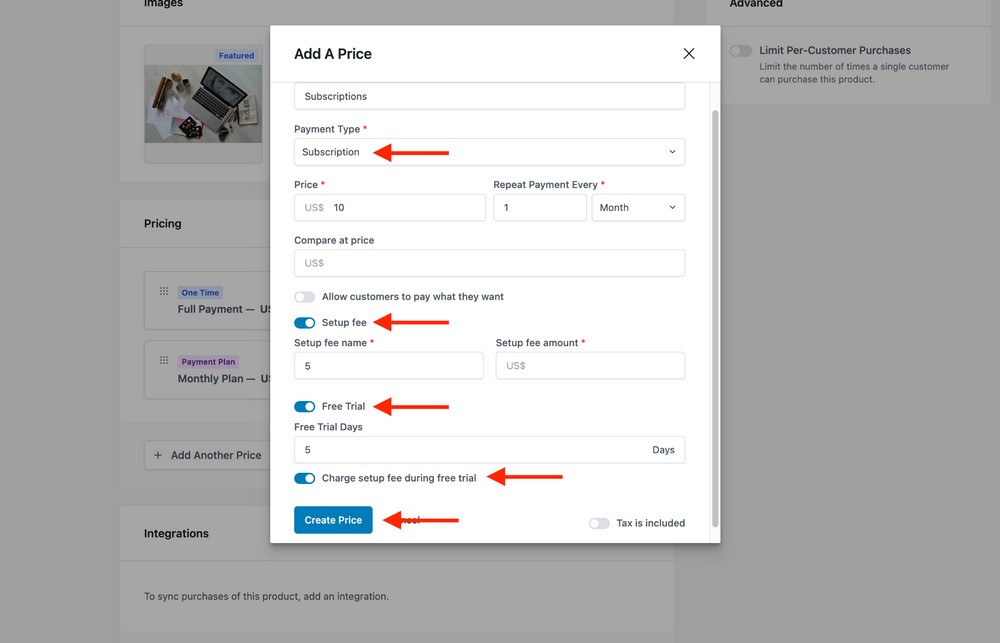Turn off Charge setup fee during free trial
The image size is (1000, 643).
[x=304, y=478]
